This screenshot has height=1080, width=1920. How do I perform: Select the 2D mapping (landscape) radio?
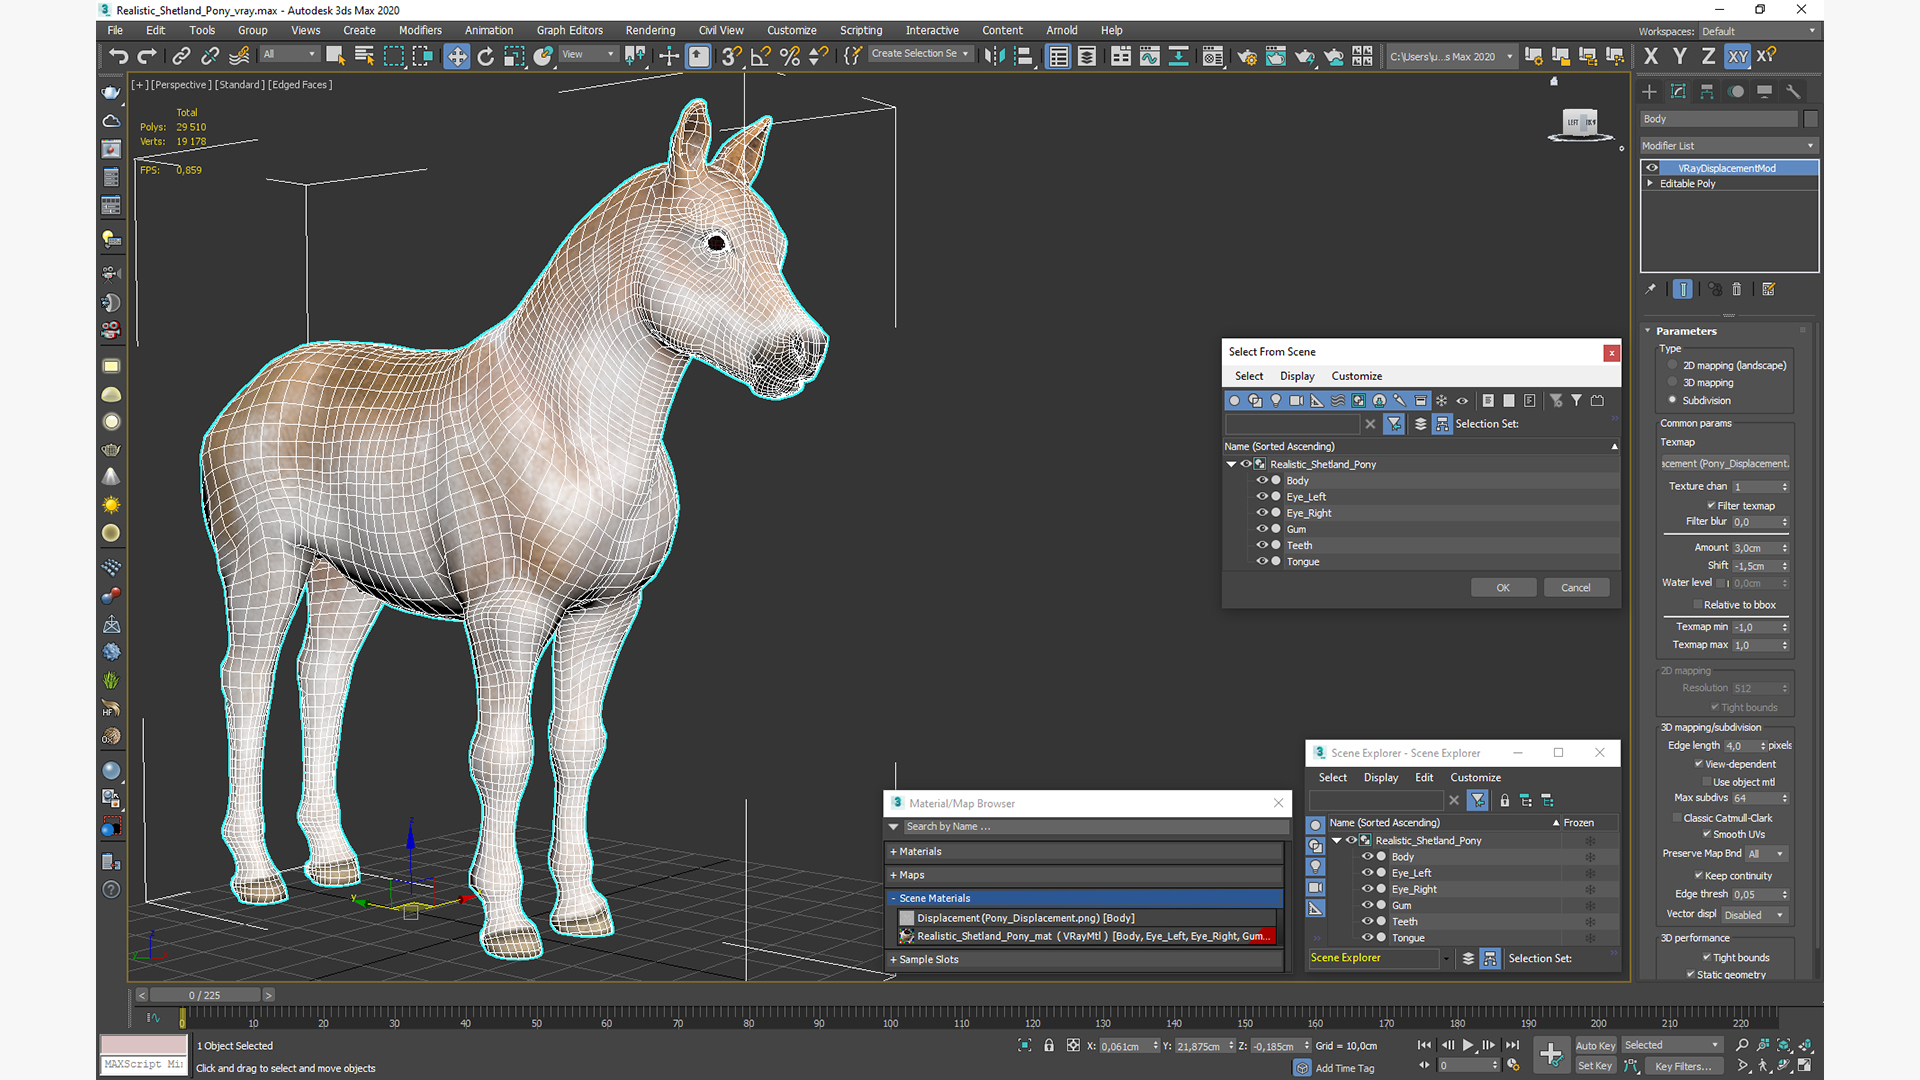click(1672, 365)
